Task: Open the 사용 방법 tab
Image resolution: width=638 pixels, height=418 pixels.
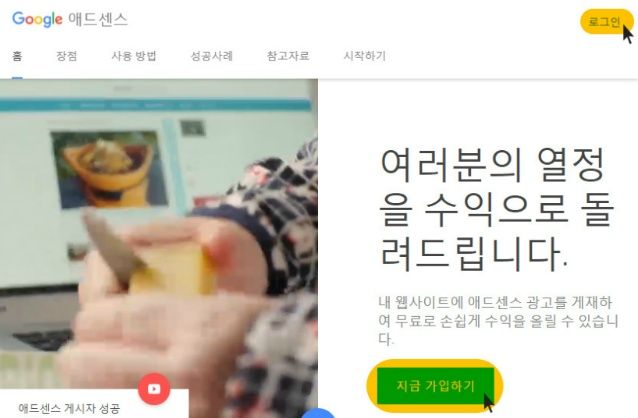Action: pos(134,56)
